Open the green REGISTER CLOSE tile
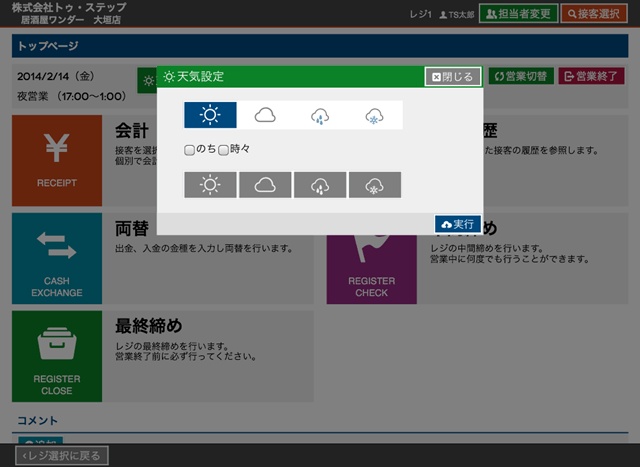Viewport: 640px width, 467px height. click(56, 355)
